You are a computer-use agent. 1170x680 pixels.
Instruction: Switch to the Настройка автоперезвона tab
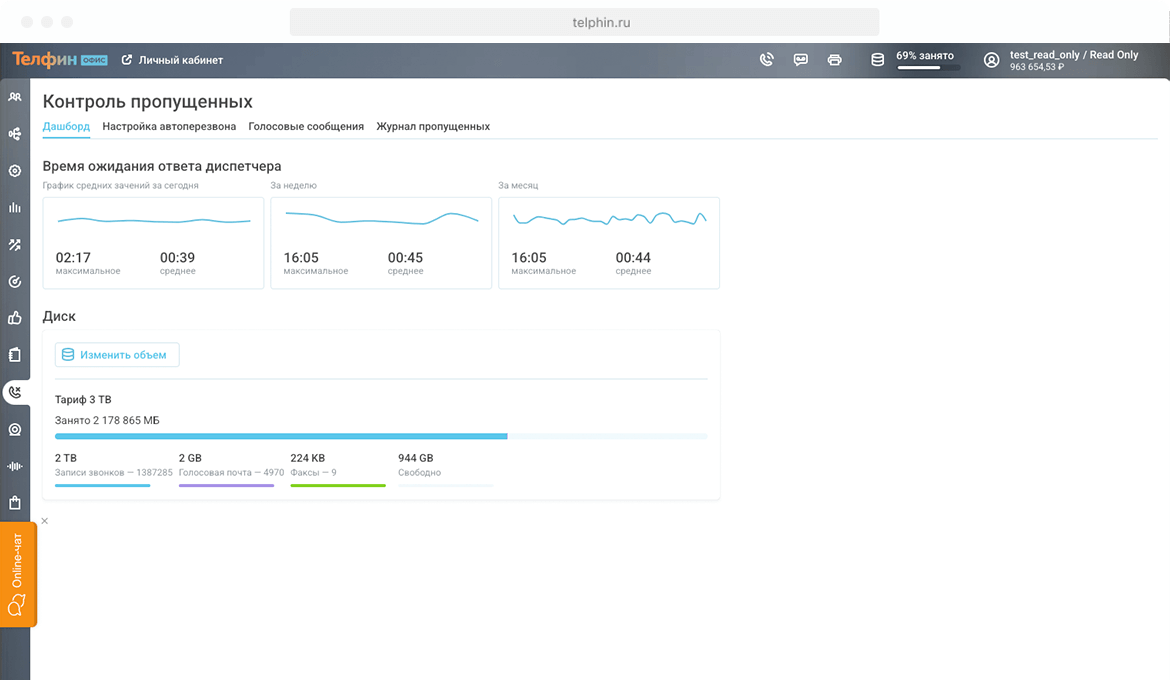[x=169, y=127]
